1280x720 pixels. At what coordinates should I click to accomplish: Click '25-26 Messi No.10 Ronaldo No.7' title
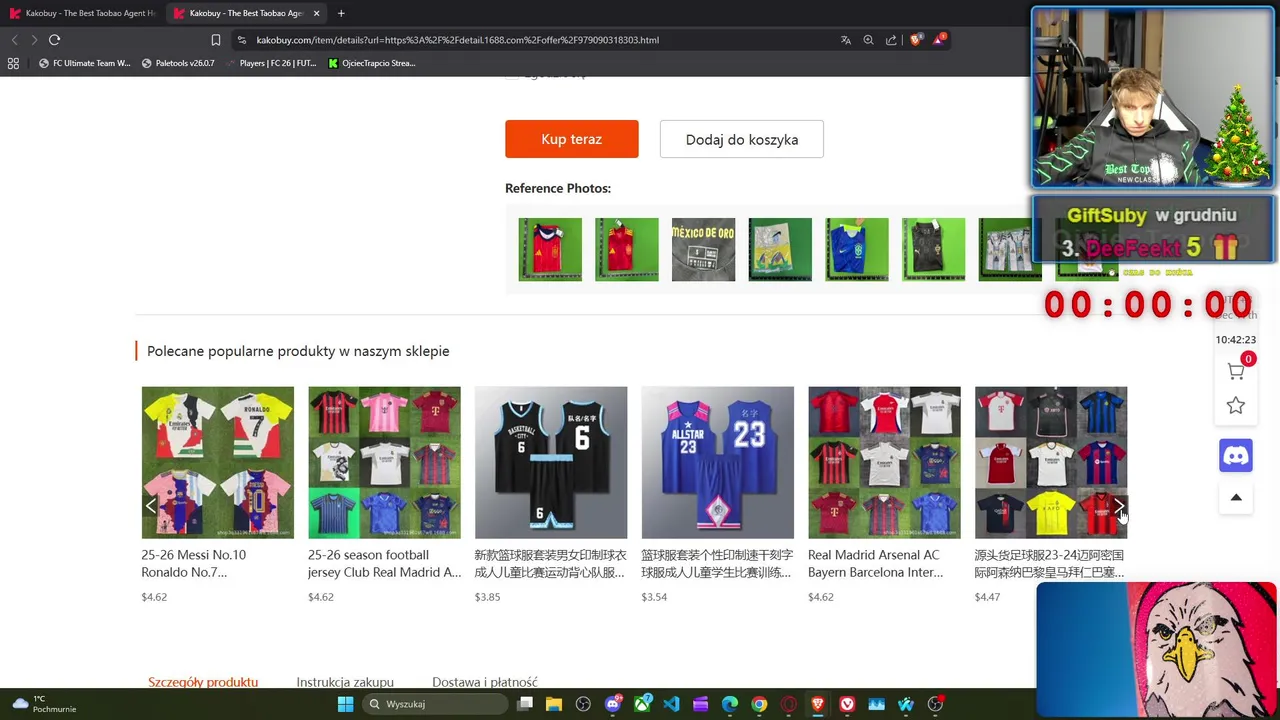tap(193, 563)
